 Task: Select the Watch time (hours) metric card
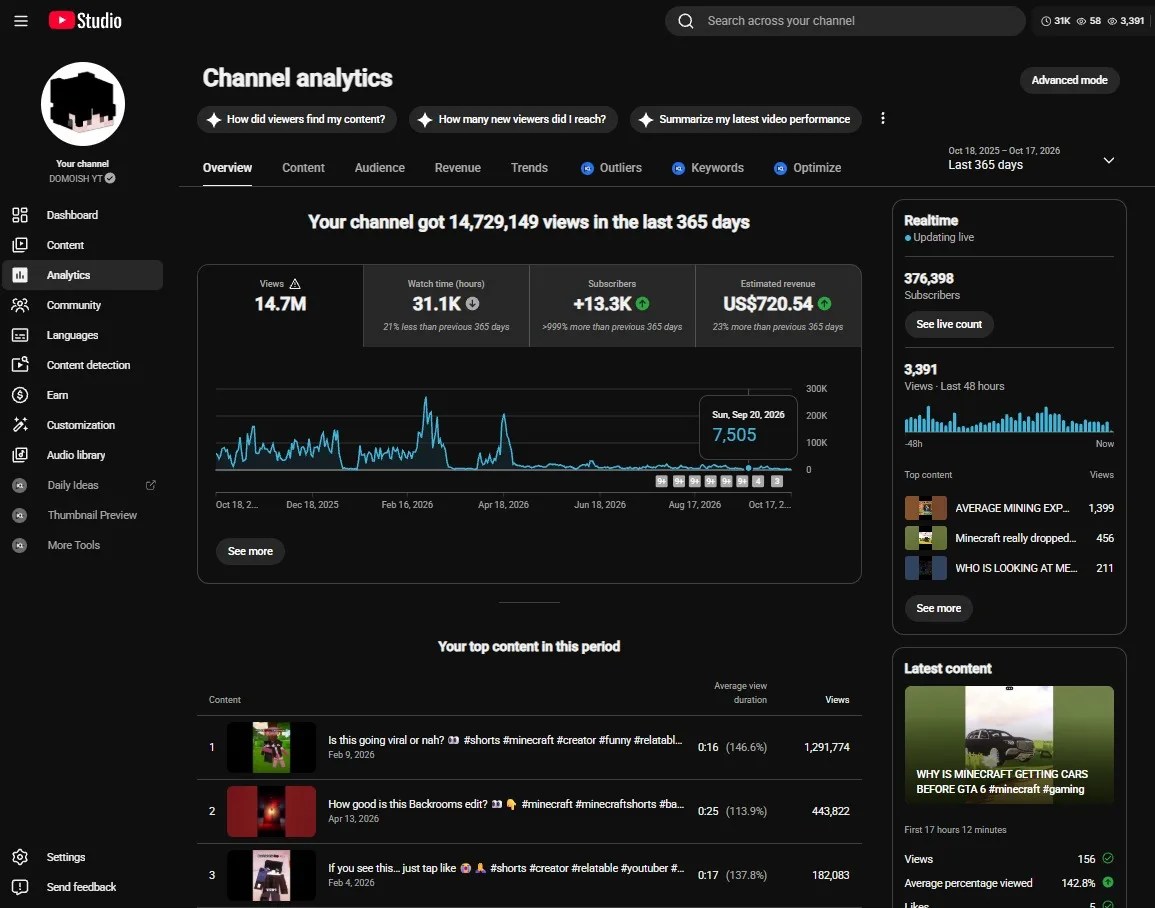point(446,305)
